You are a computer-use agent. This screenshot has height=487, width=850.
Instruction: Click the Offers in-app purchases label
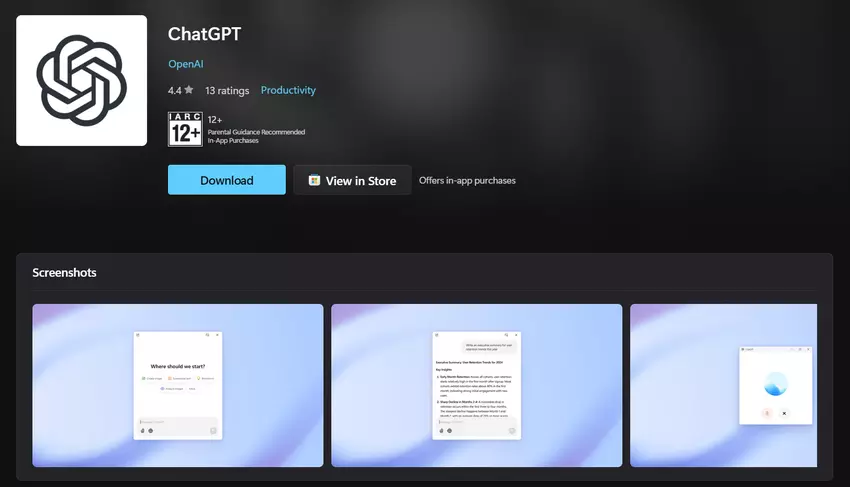tap(467, 181)
